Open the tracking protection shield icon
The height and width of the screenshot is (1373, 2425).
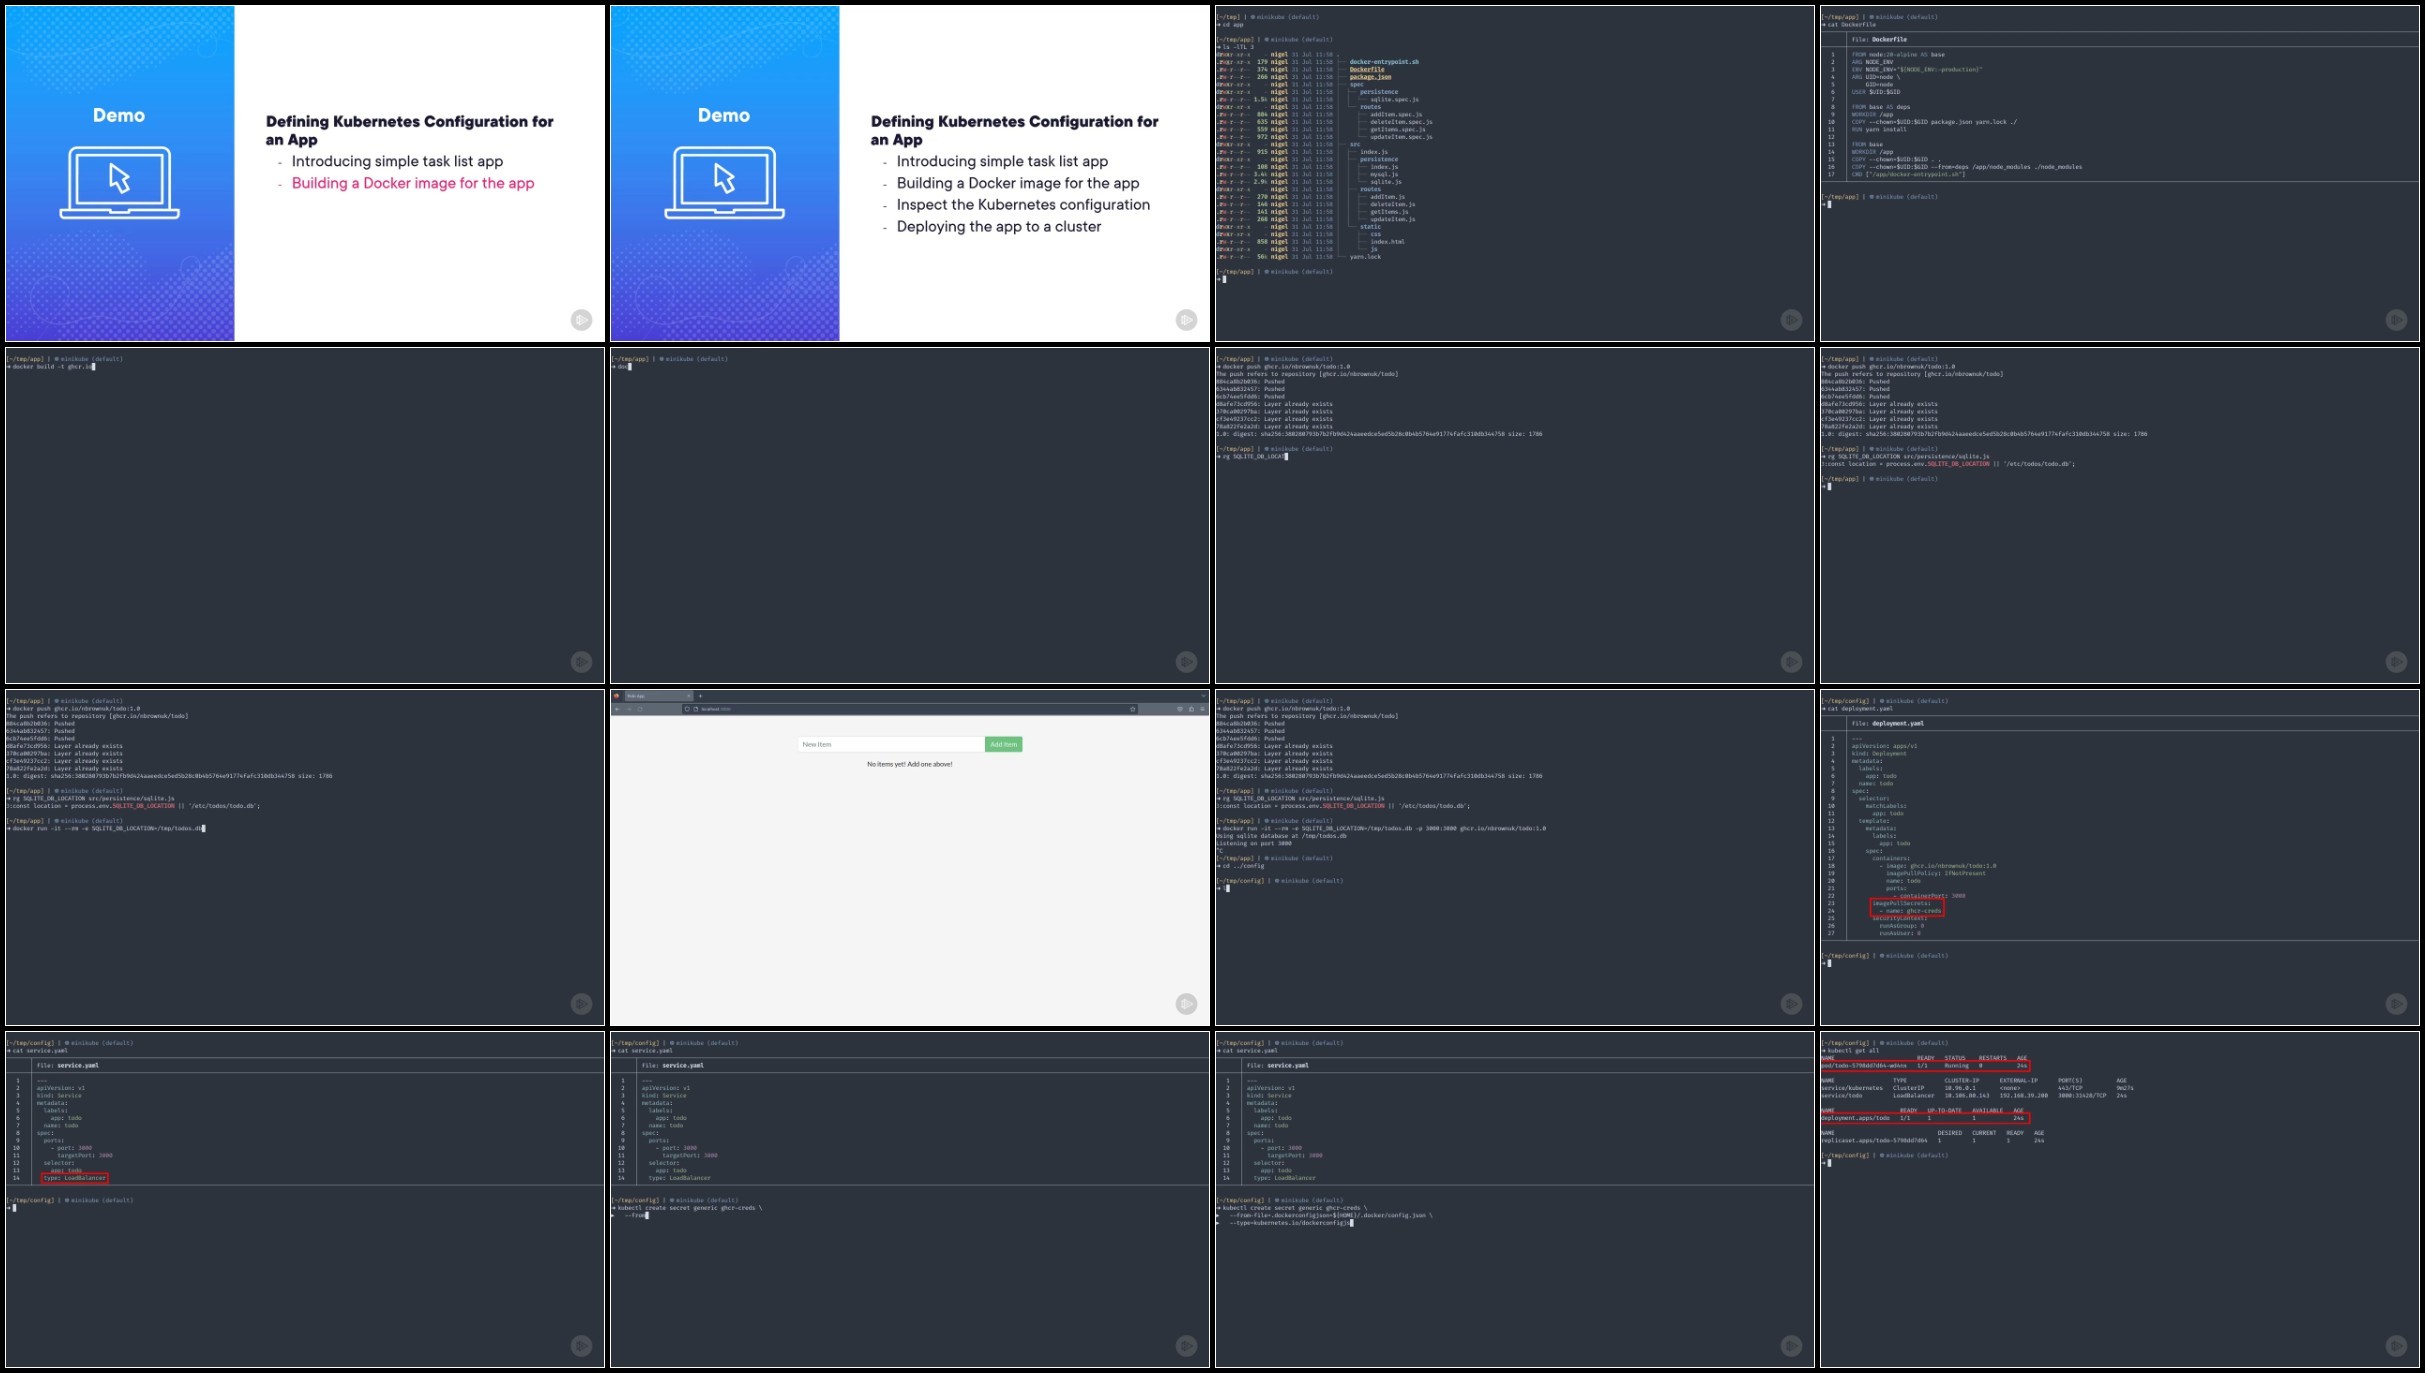click(x=687, y=709)
